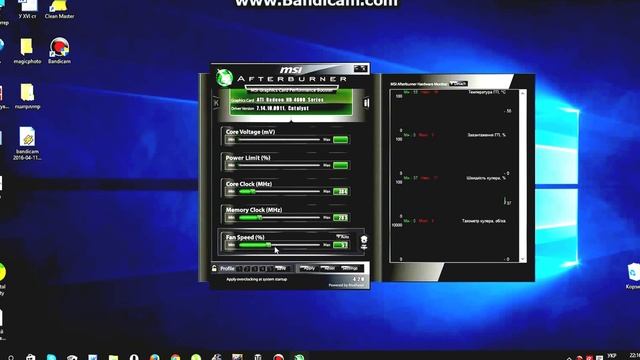Click the Hardware Monitor scrollbar up arrow
640x360 pixels.
click(x=522, y=93)
